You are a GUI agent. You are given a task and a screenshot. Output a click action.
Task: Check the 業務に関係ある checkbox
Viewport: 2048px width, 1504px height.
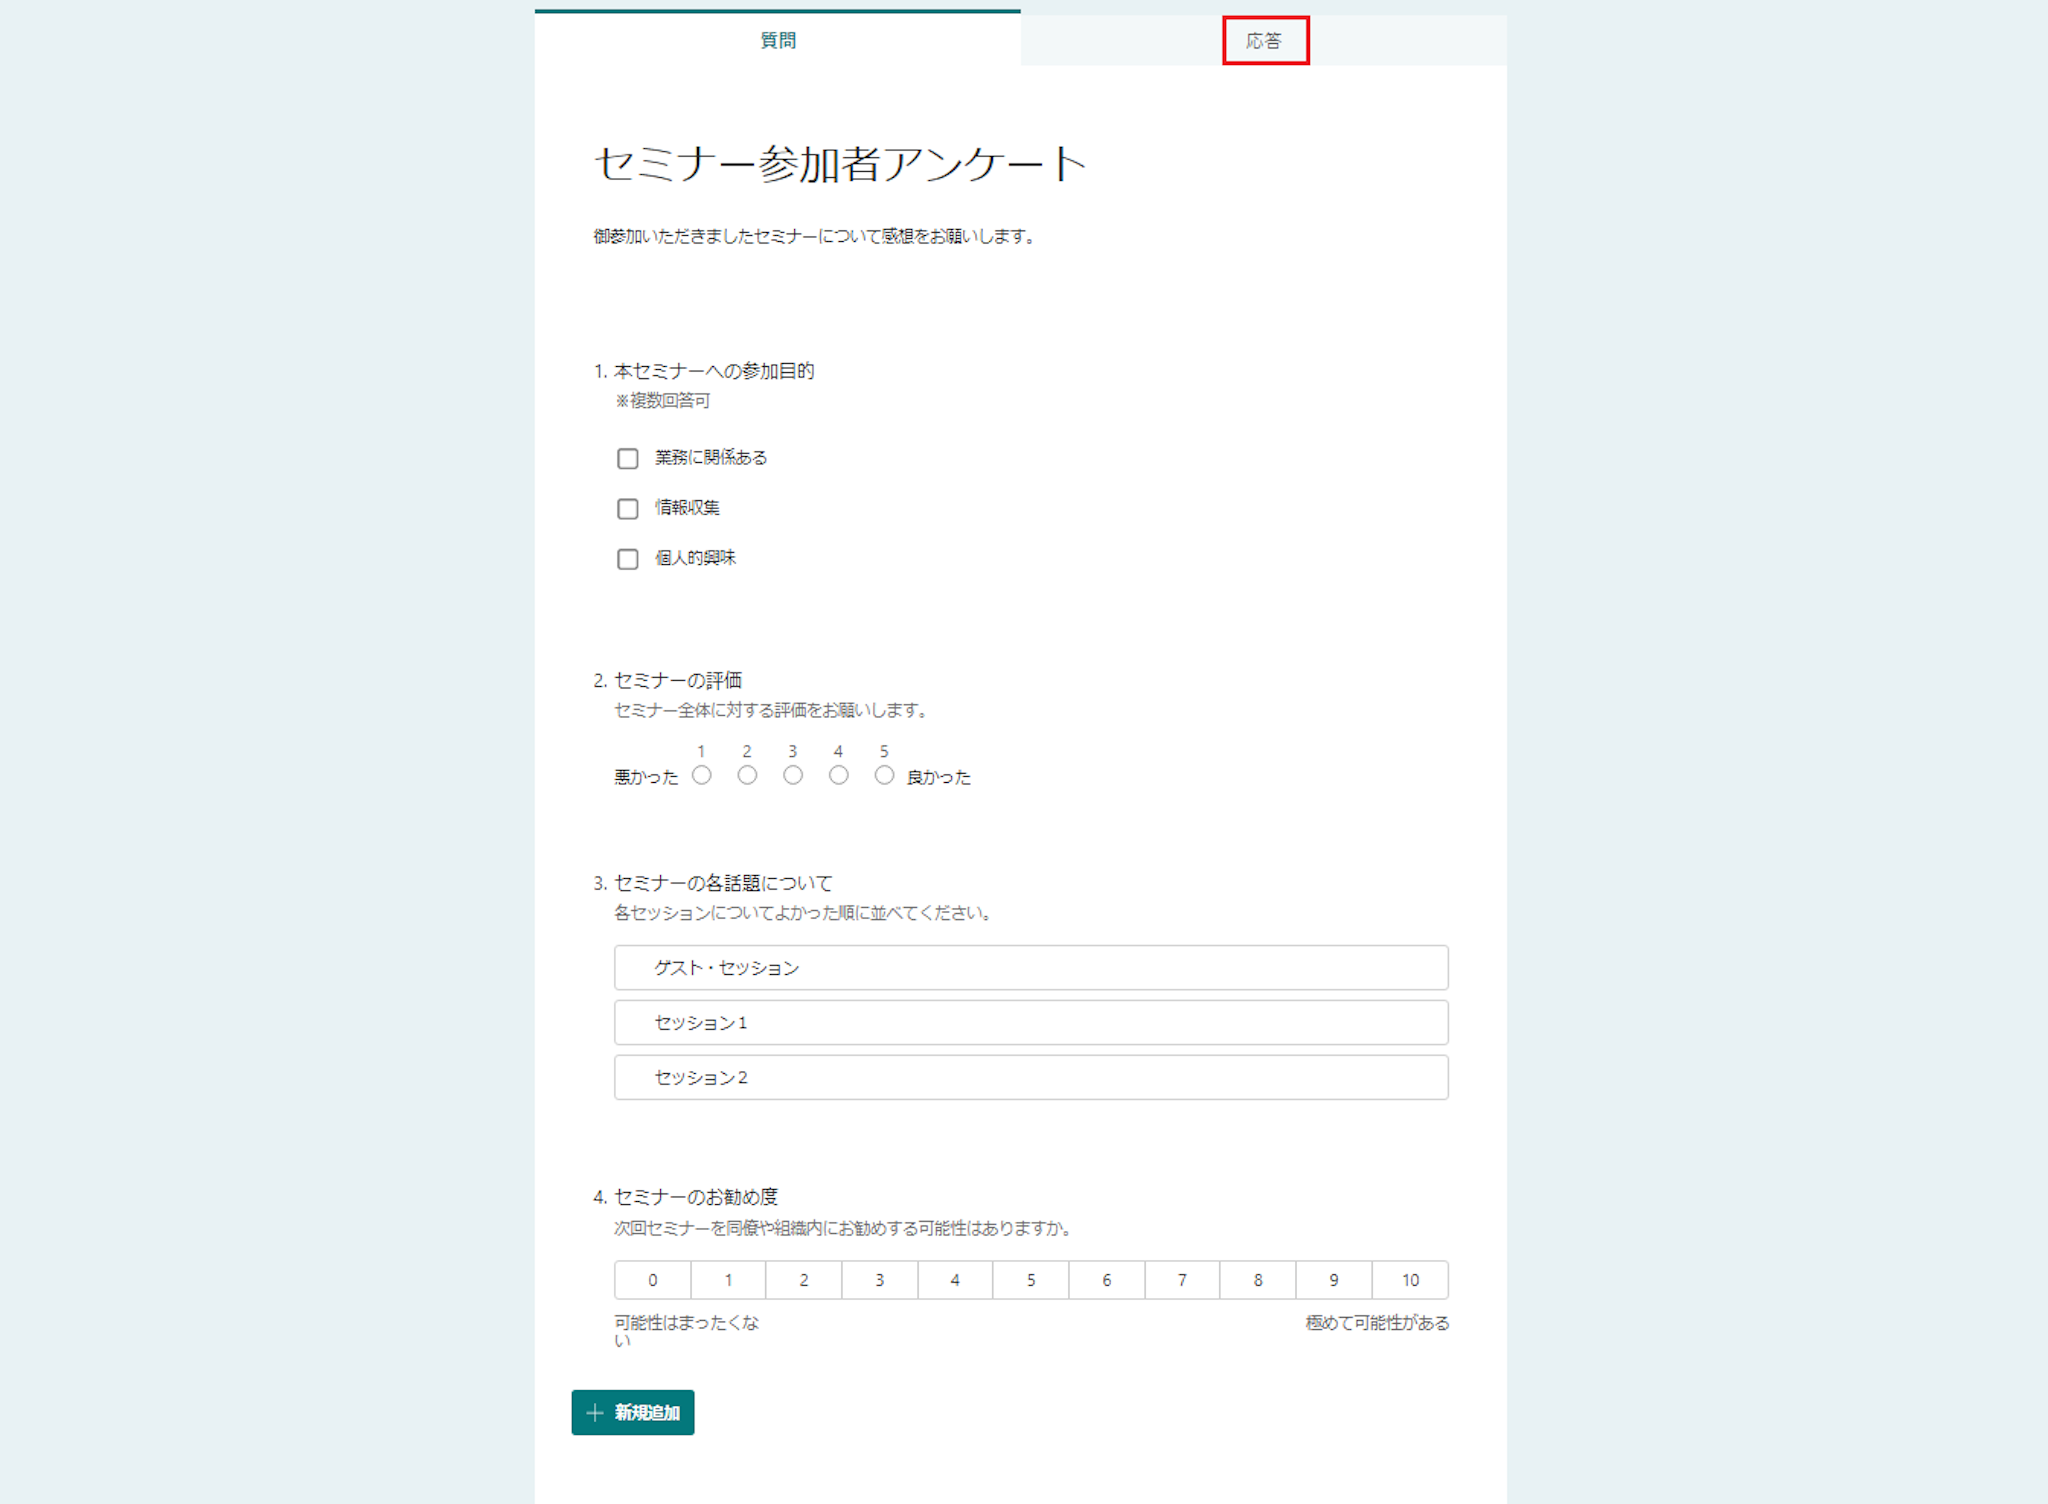627,458
